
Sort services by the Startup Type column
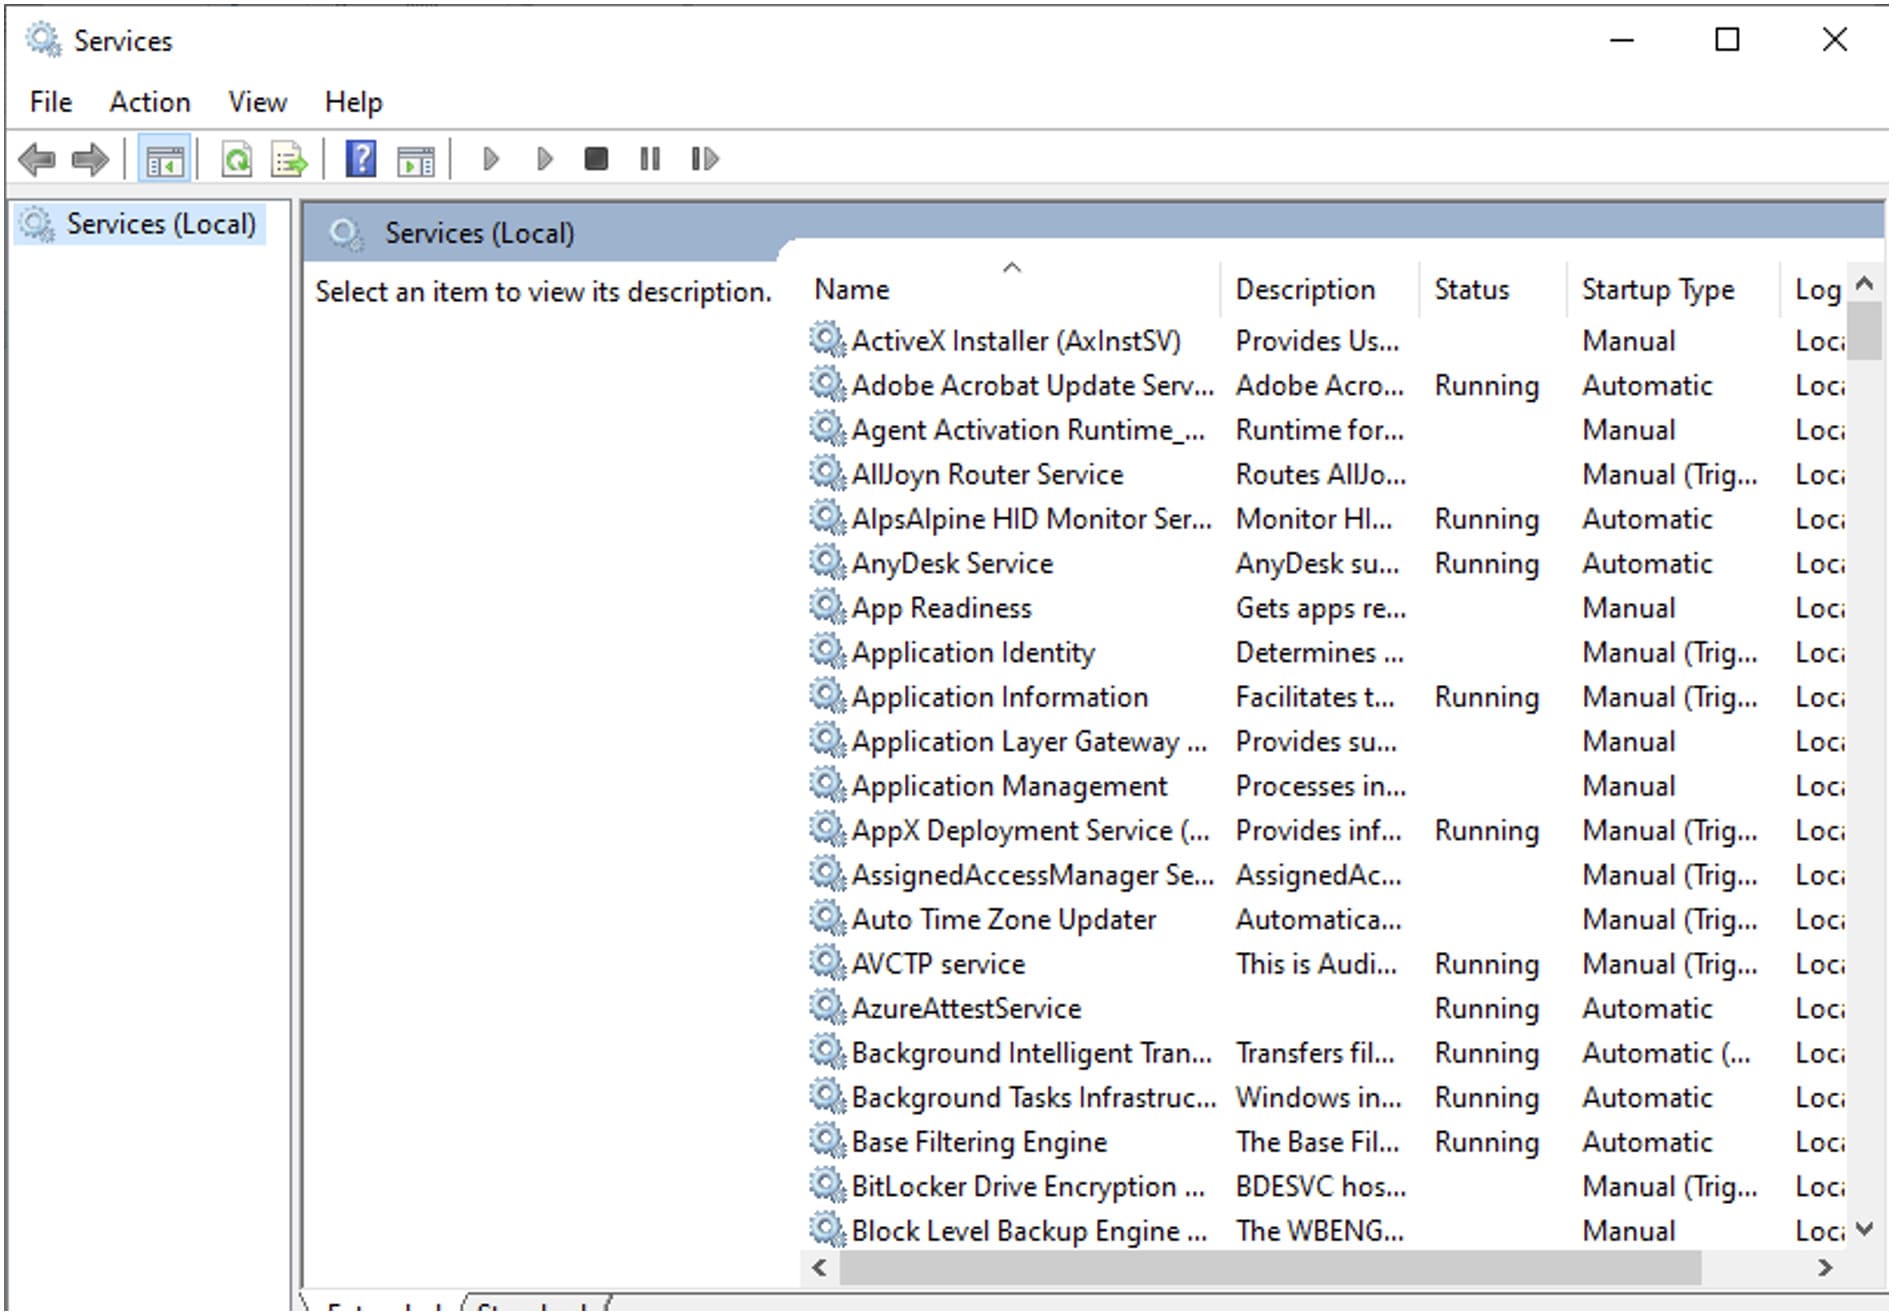(1657, 290)
